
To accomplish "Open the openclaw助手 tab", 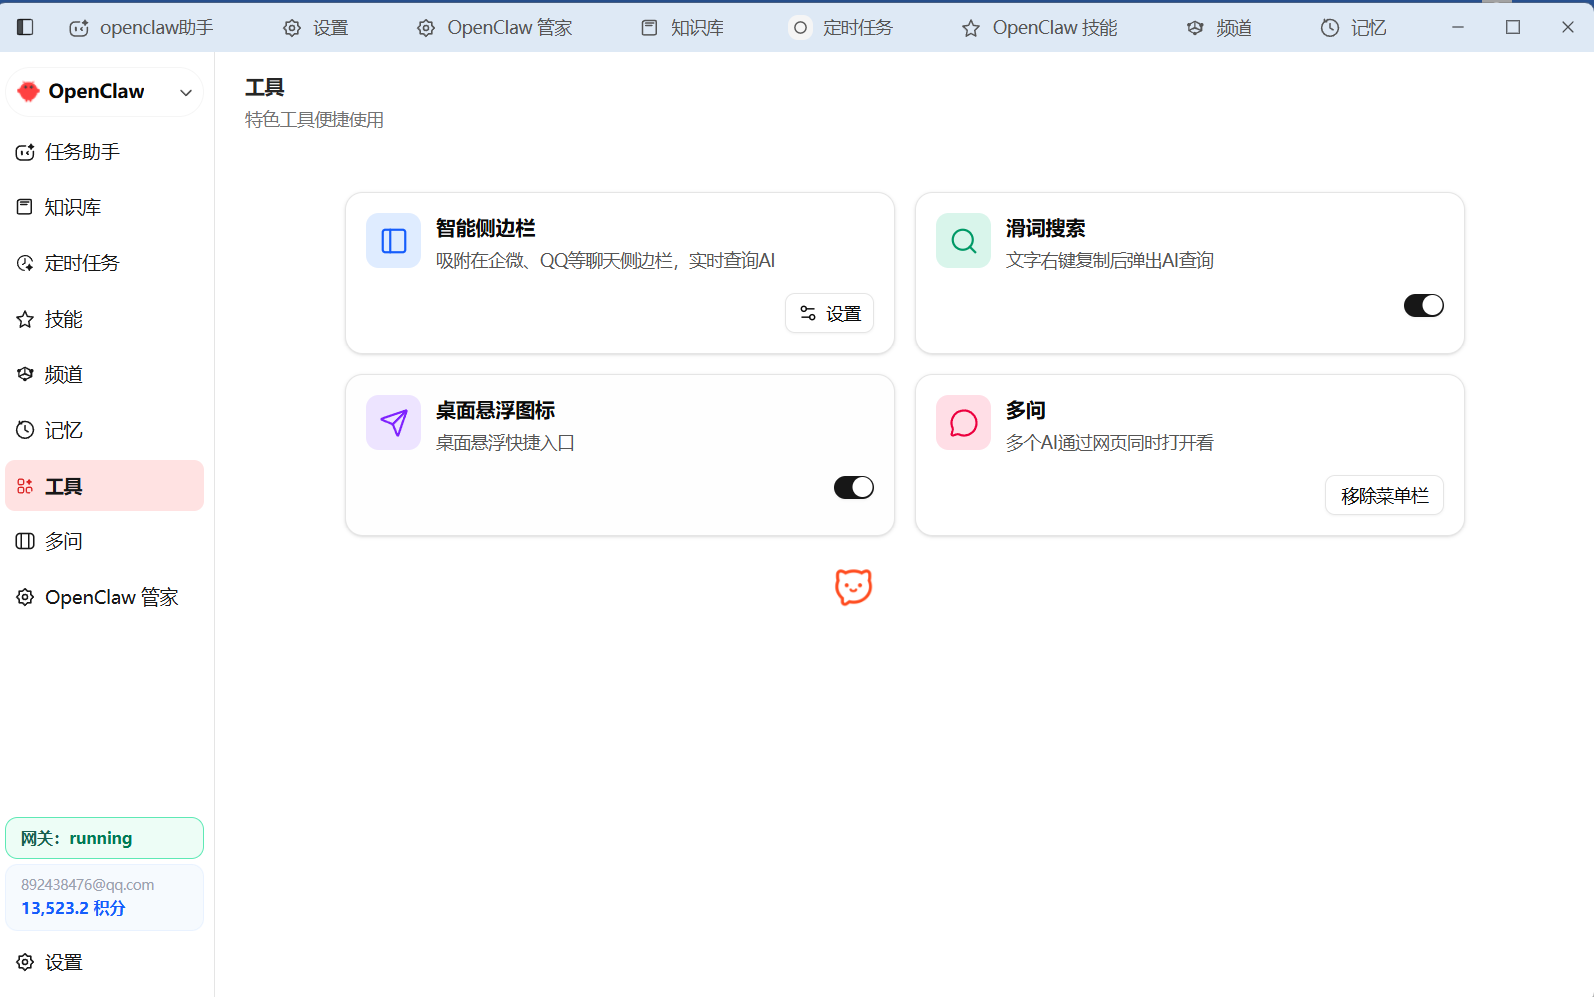I will click(x=141, y=28).
